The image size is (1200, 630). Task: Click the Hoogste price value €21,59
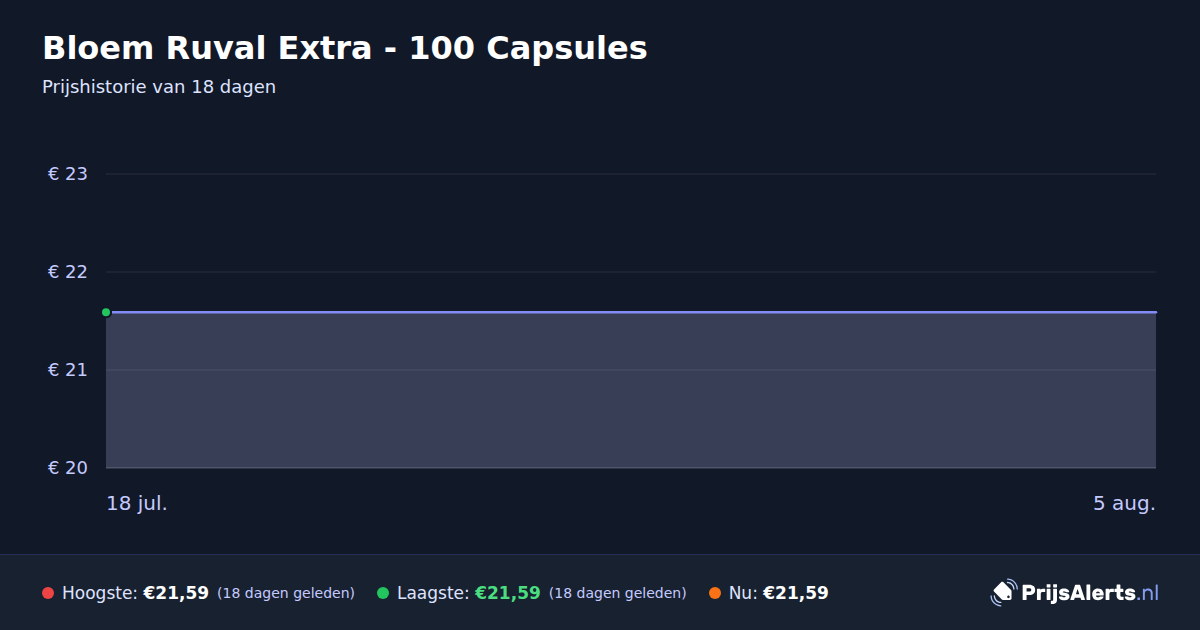pyautogui.click(x=176, y=593)
